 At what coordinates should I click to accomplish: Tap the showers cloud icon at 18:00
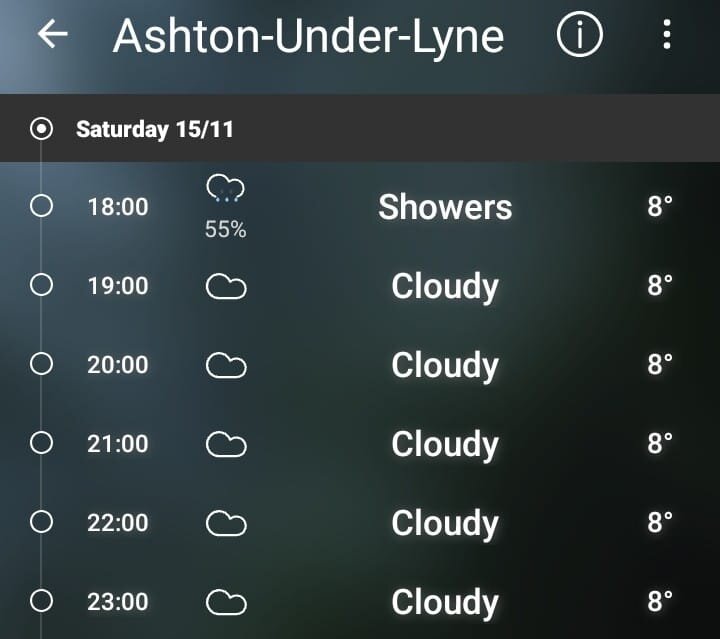[225, 189]
